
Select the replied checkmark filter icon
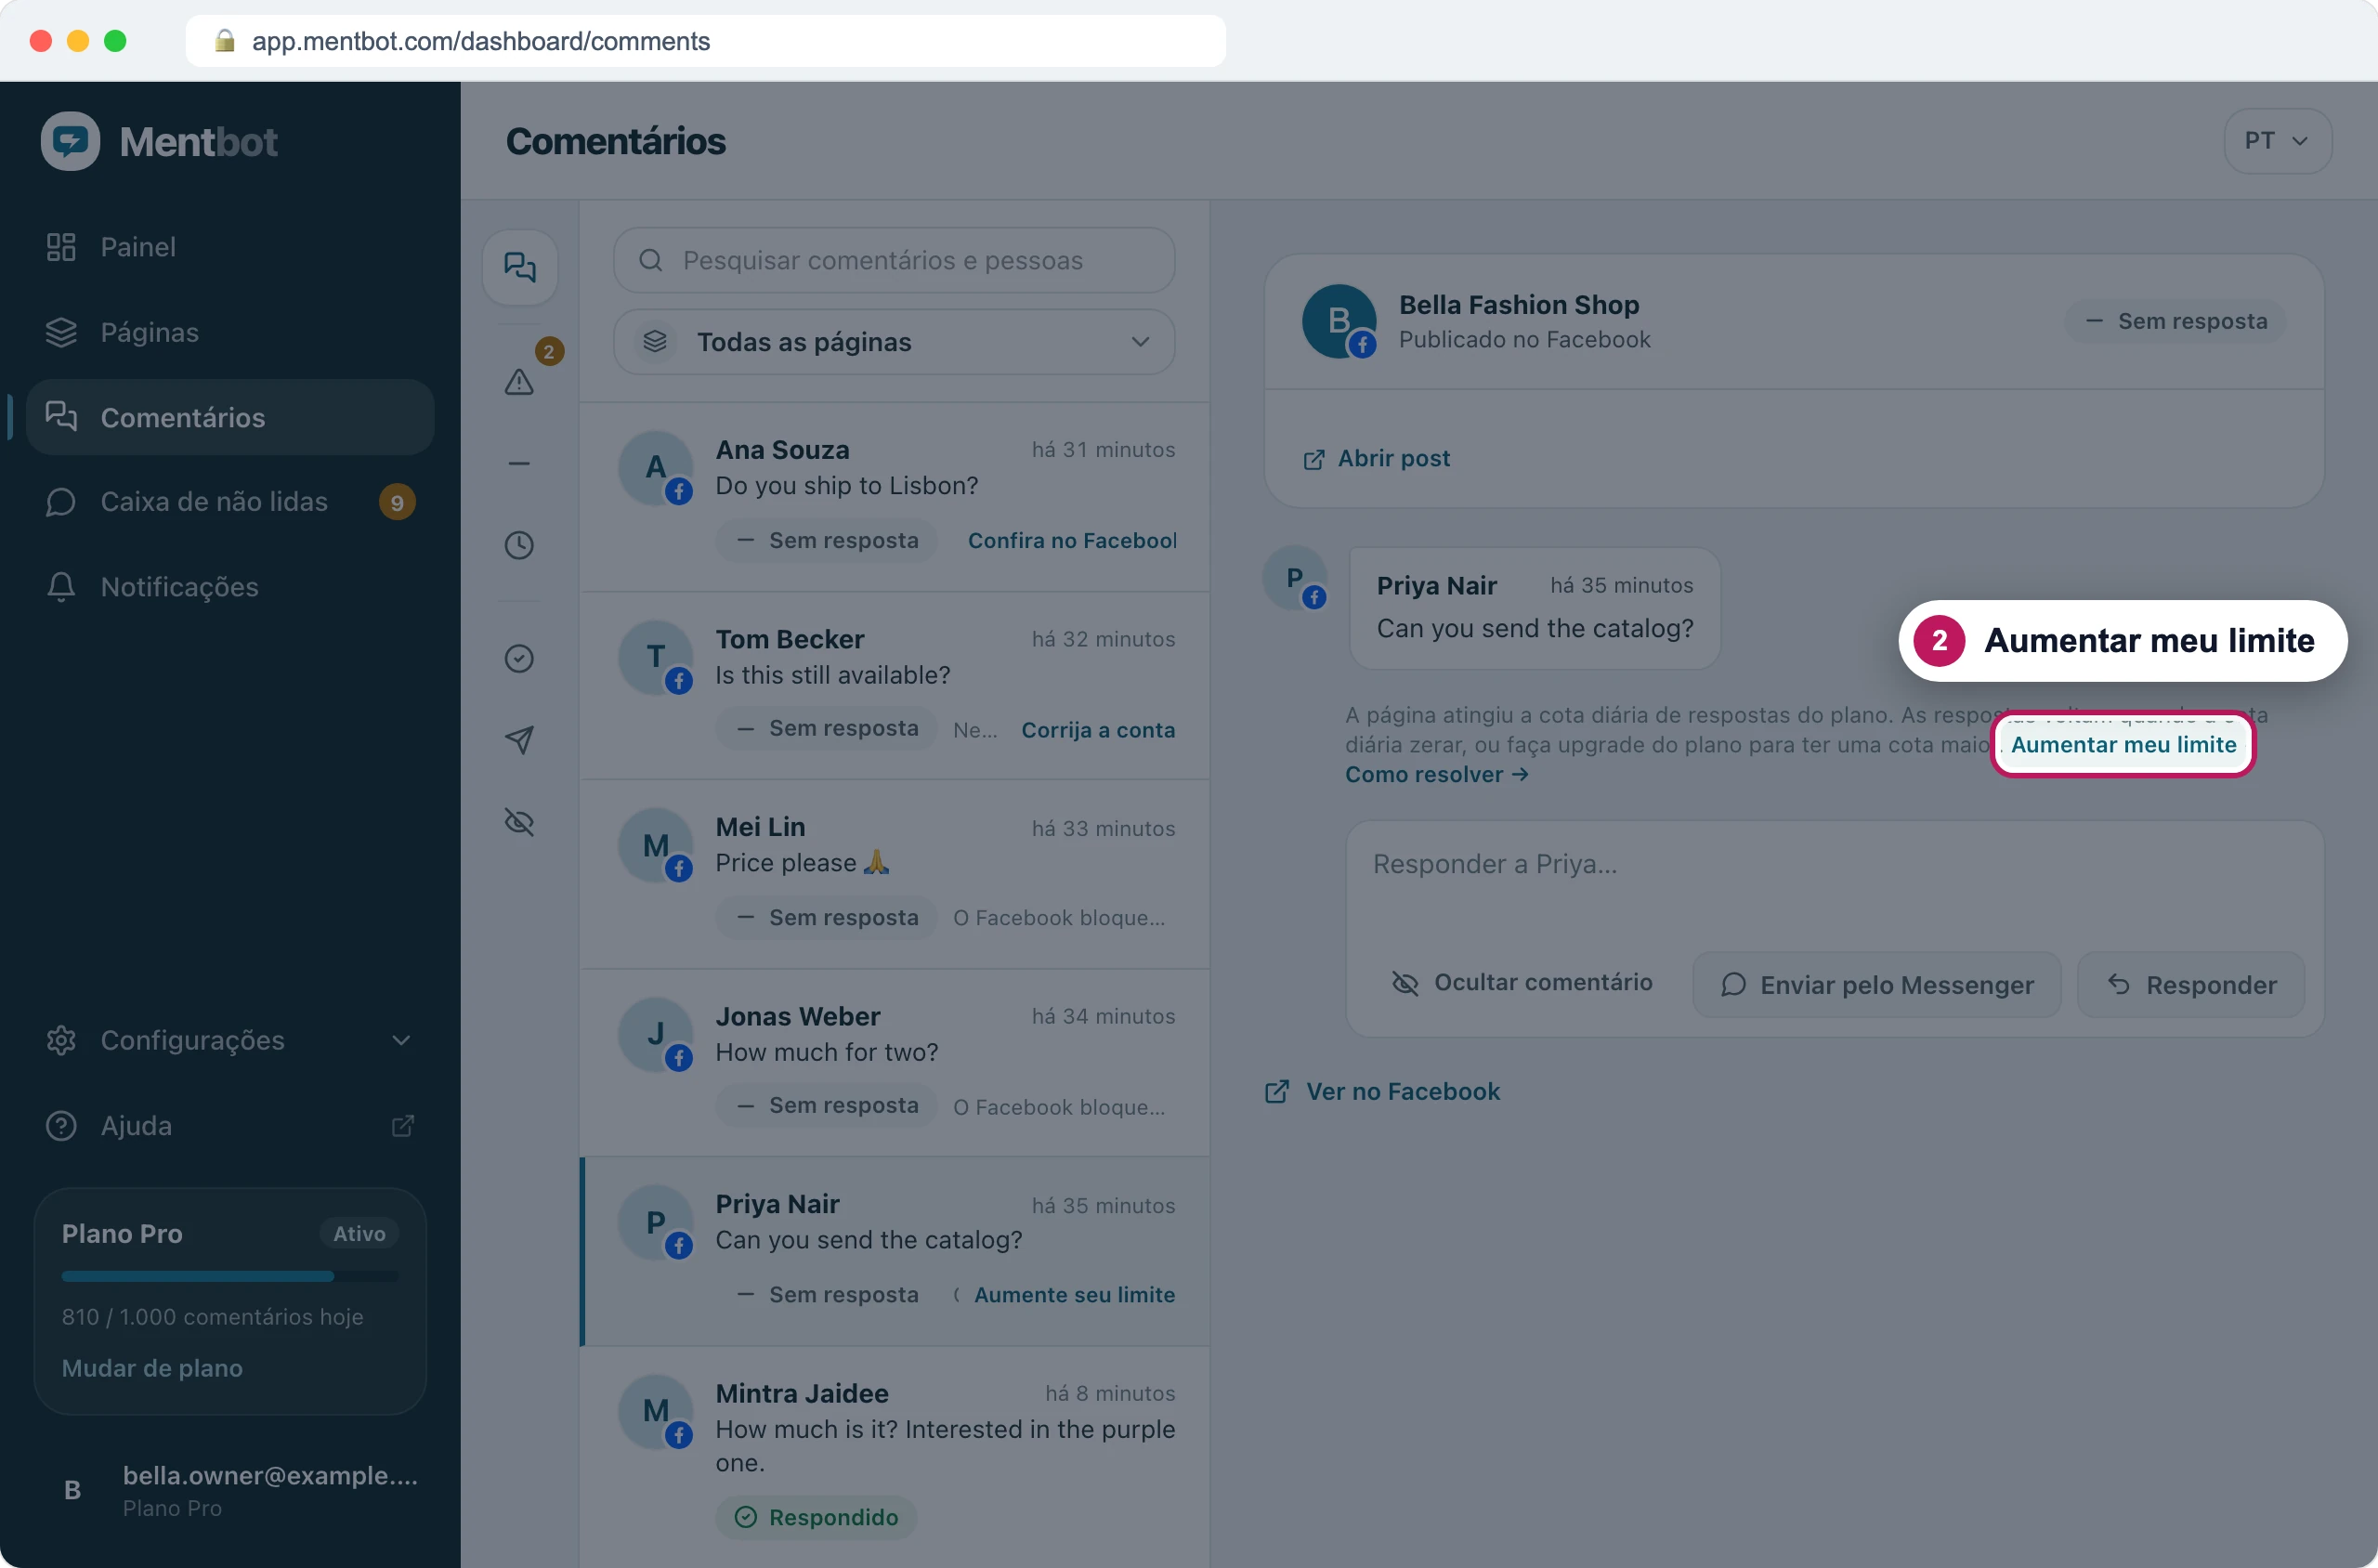[x=520, y=658]
